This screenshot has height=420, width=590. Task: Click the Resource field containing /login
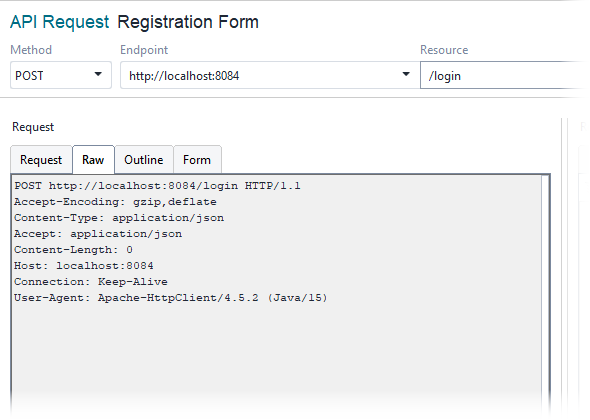point(505,75)
